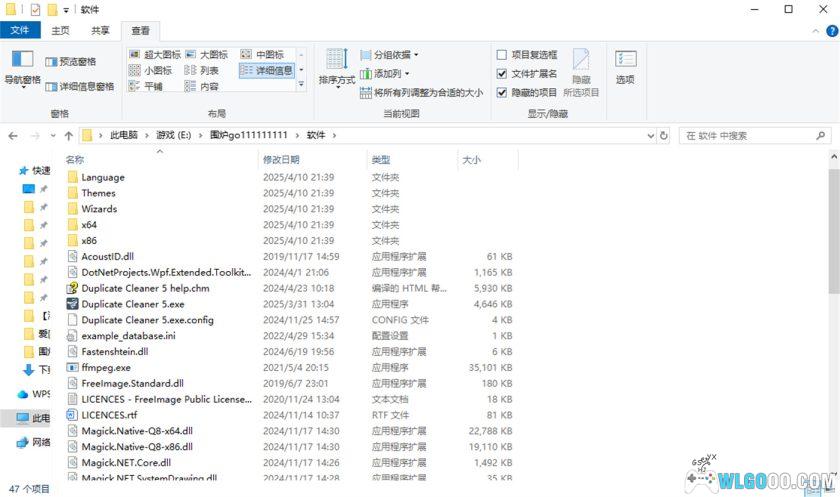Open the 导航窗格 navigation pane button
840x497 pixels.
point(22,69)
